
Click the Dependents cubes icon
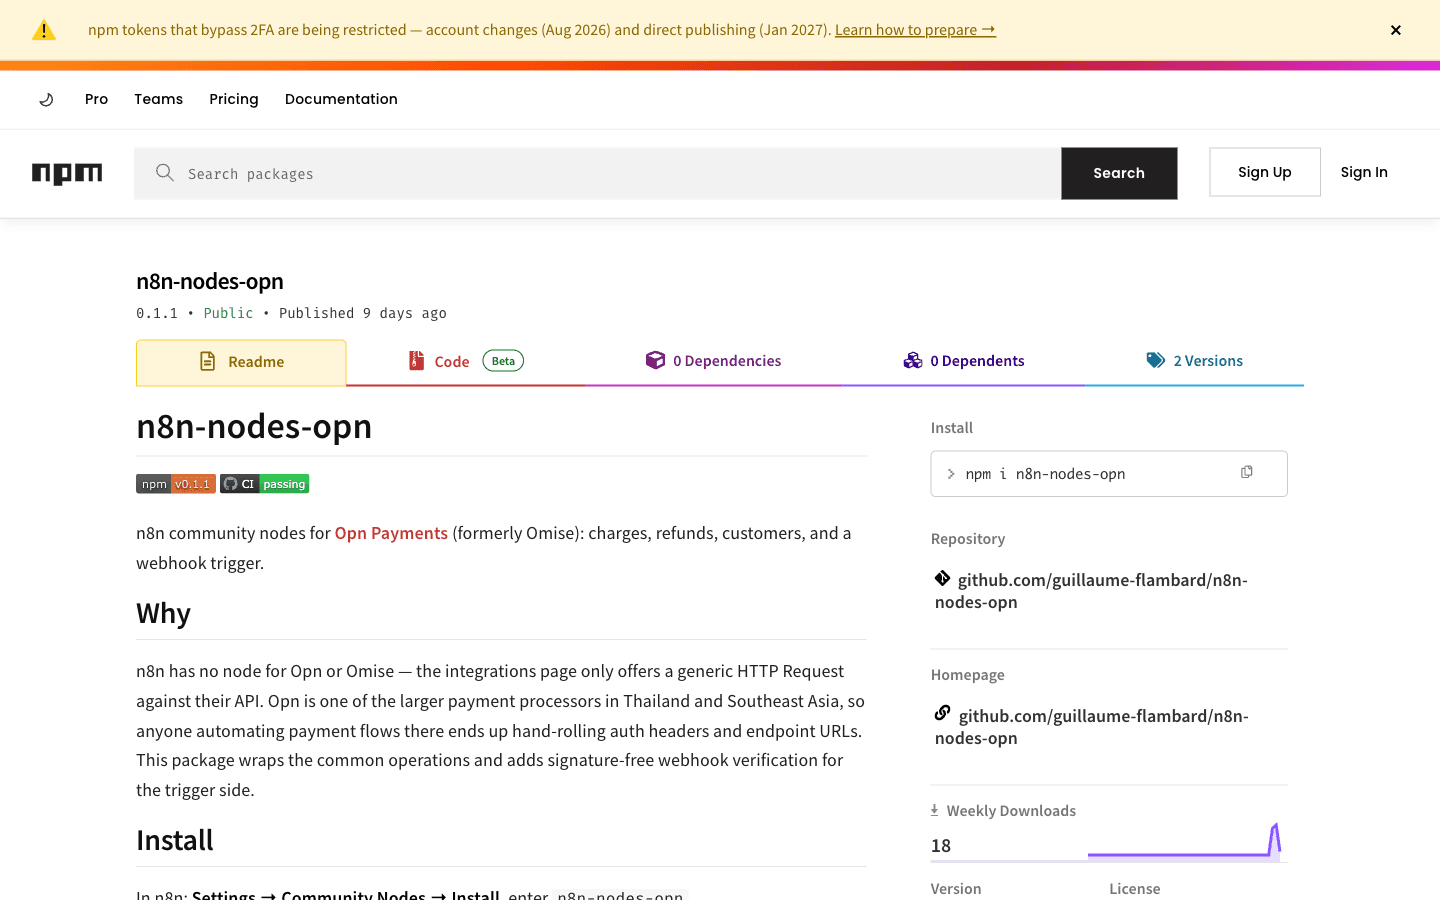(x=913, y=360)
